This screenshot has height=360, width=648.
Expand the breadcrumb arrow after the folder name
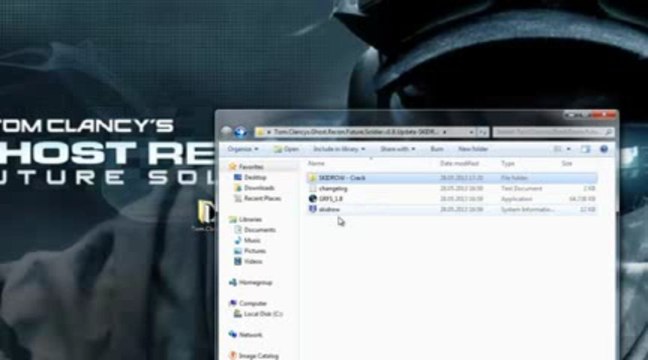[x=445, y=132]
